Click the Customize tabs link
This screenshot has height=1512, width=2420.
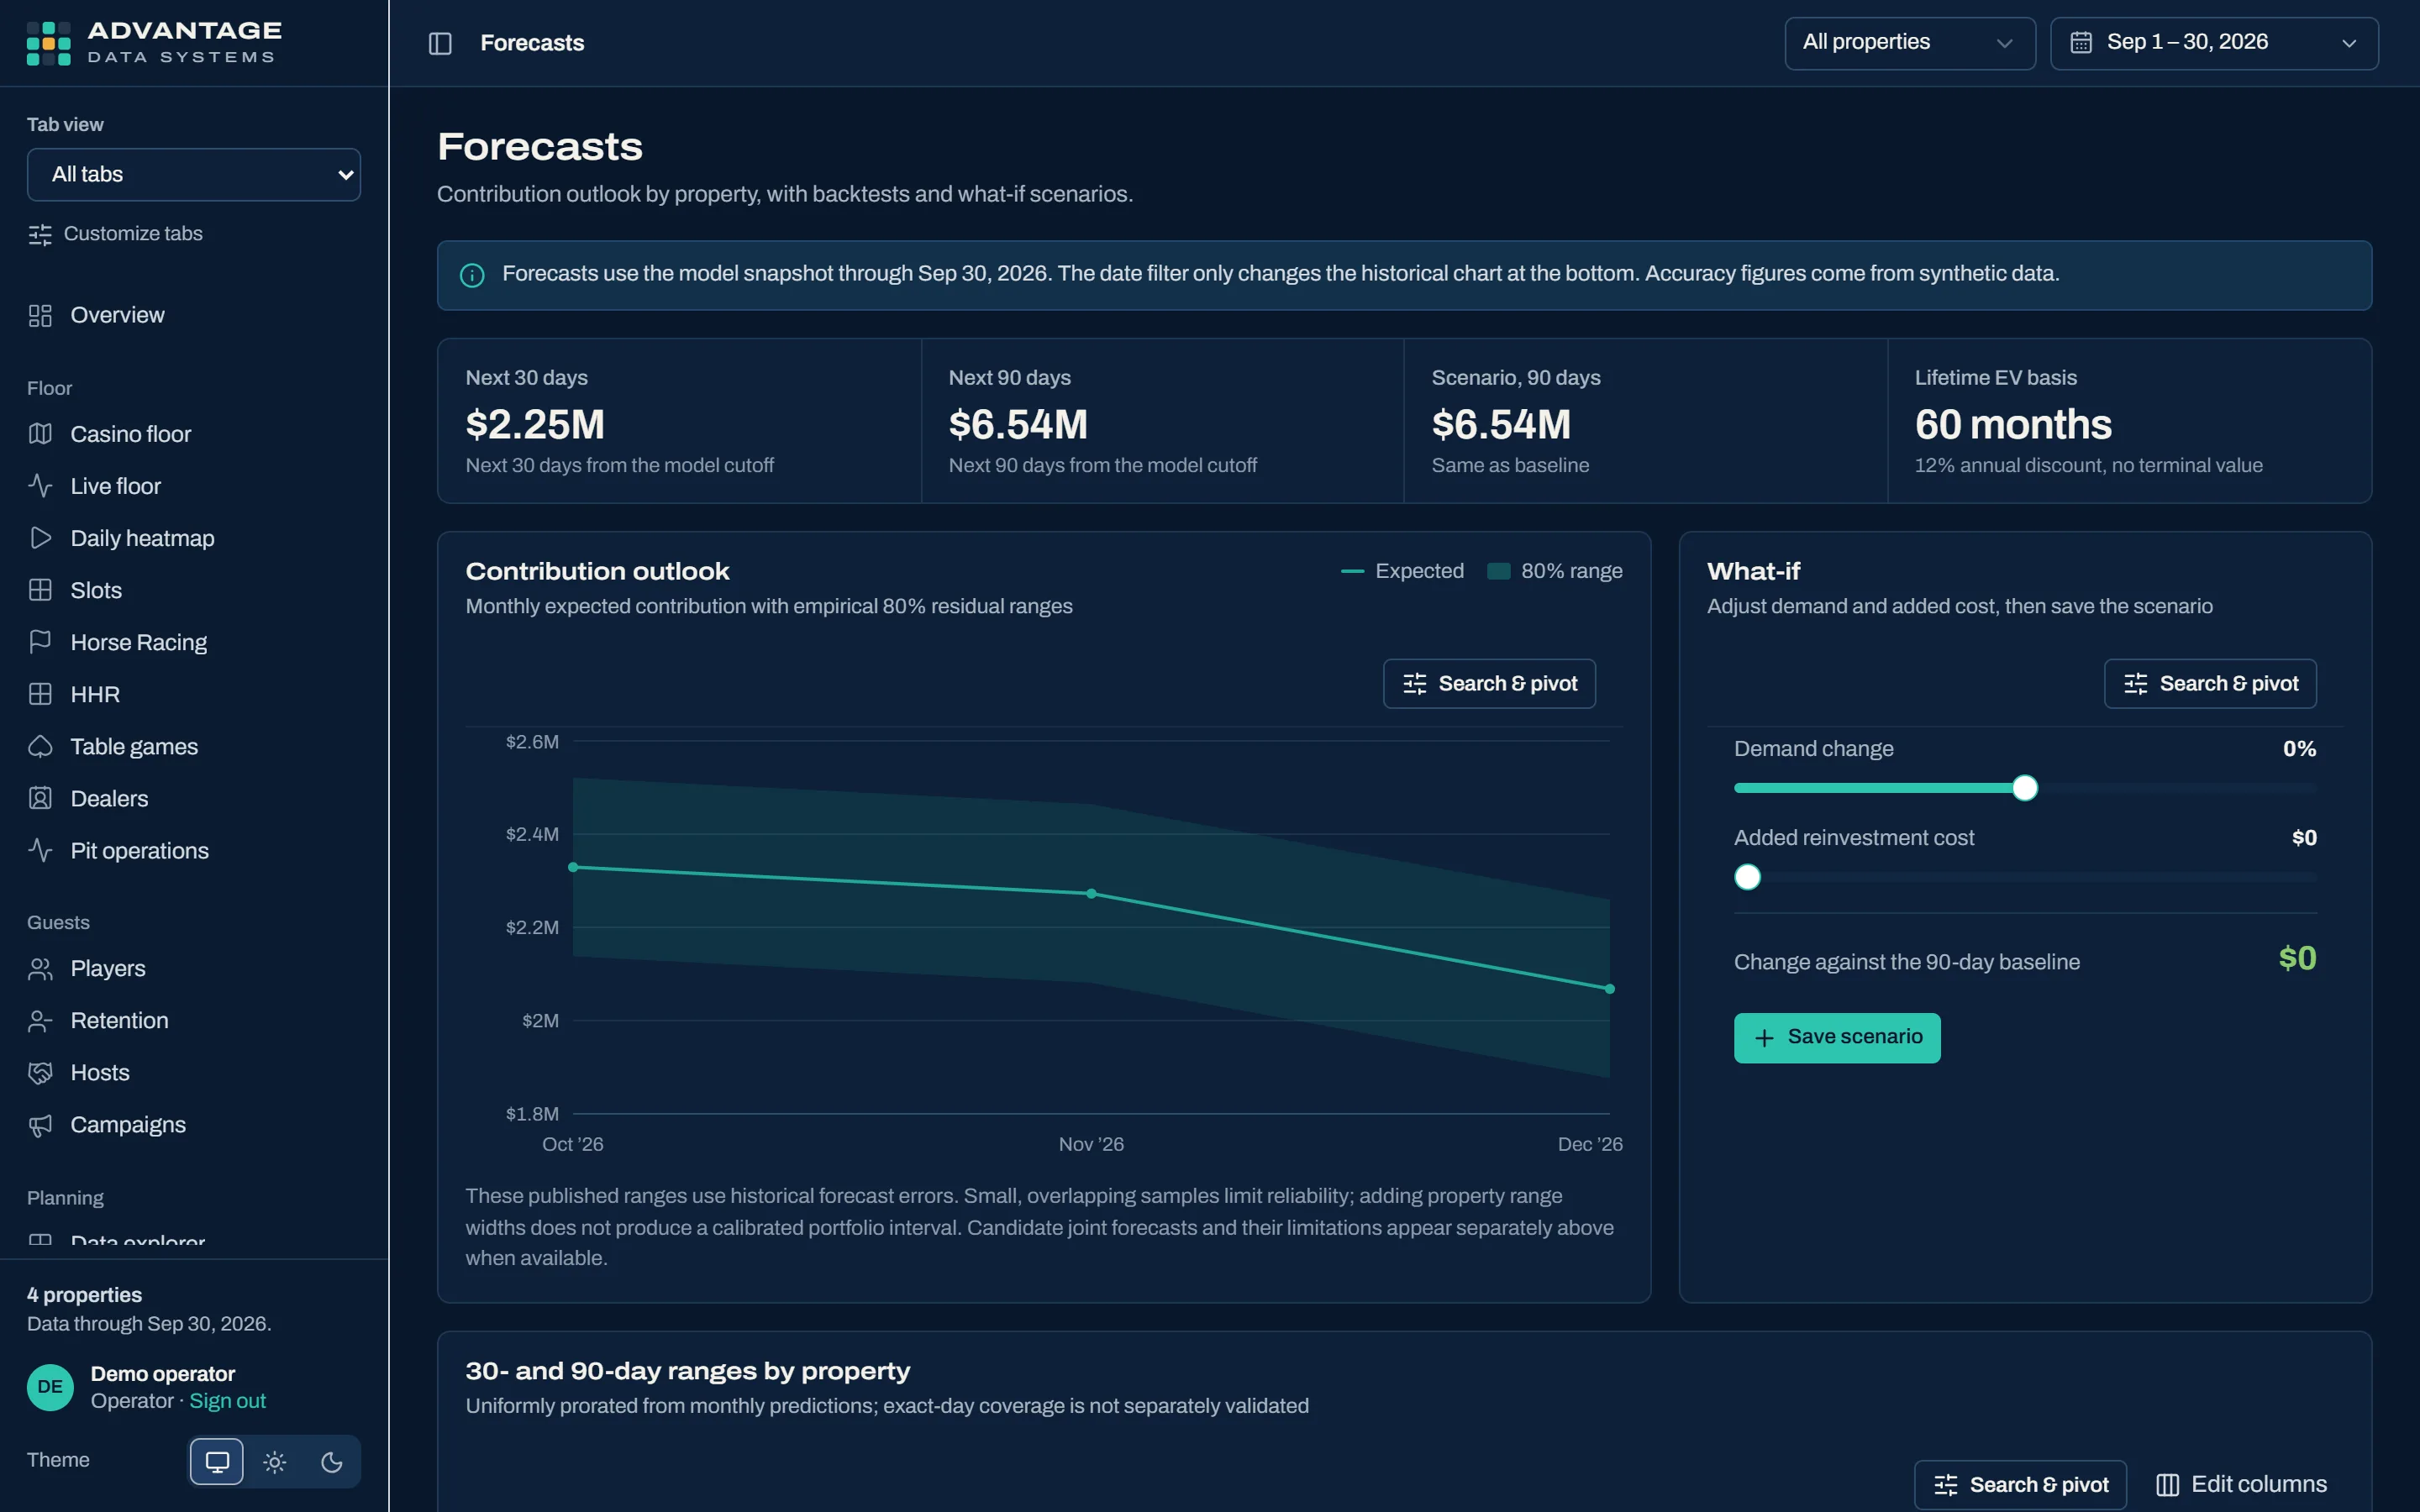point(115,234)
